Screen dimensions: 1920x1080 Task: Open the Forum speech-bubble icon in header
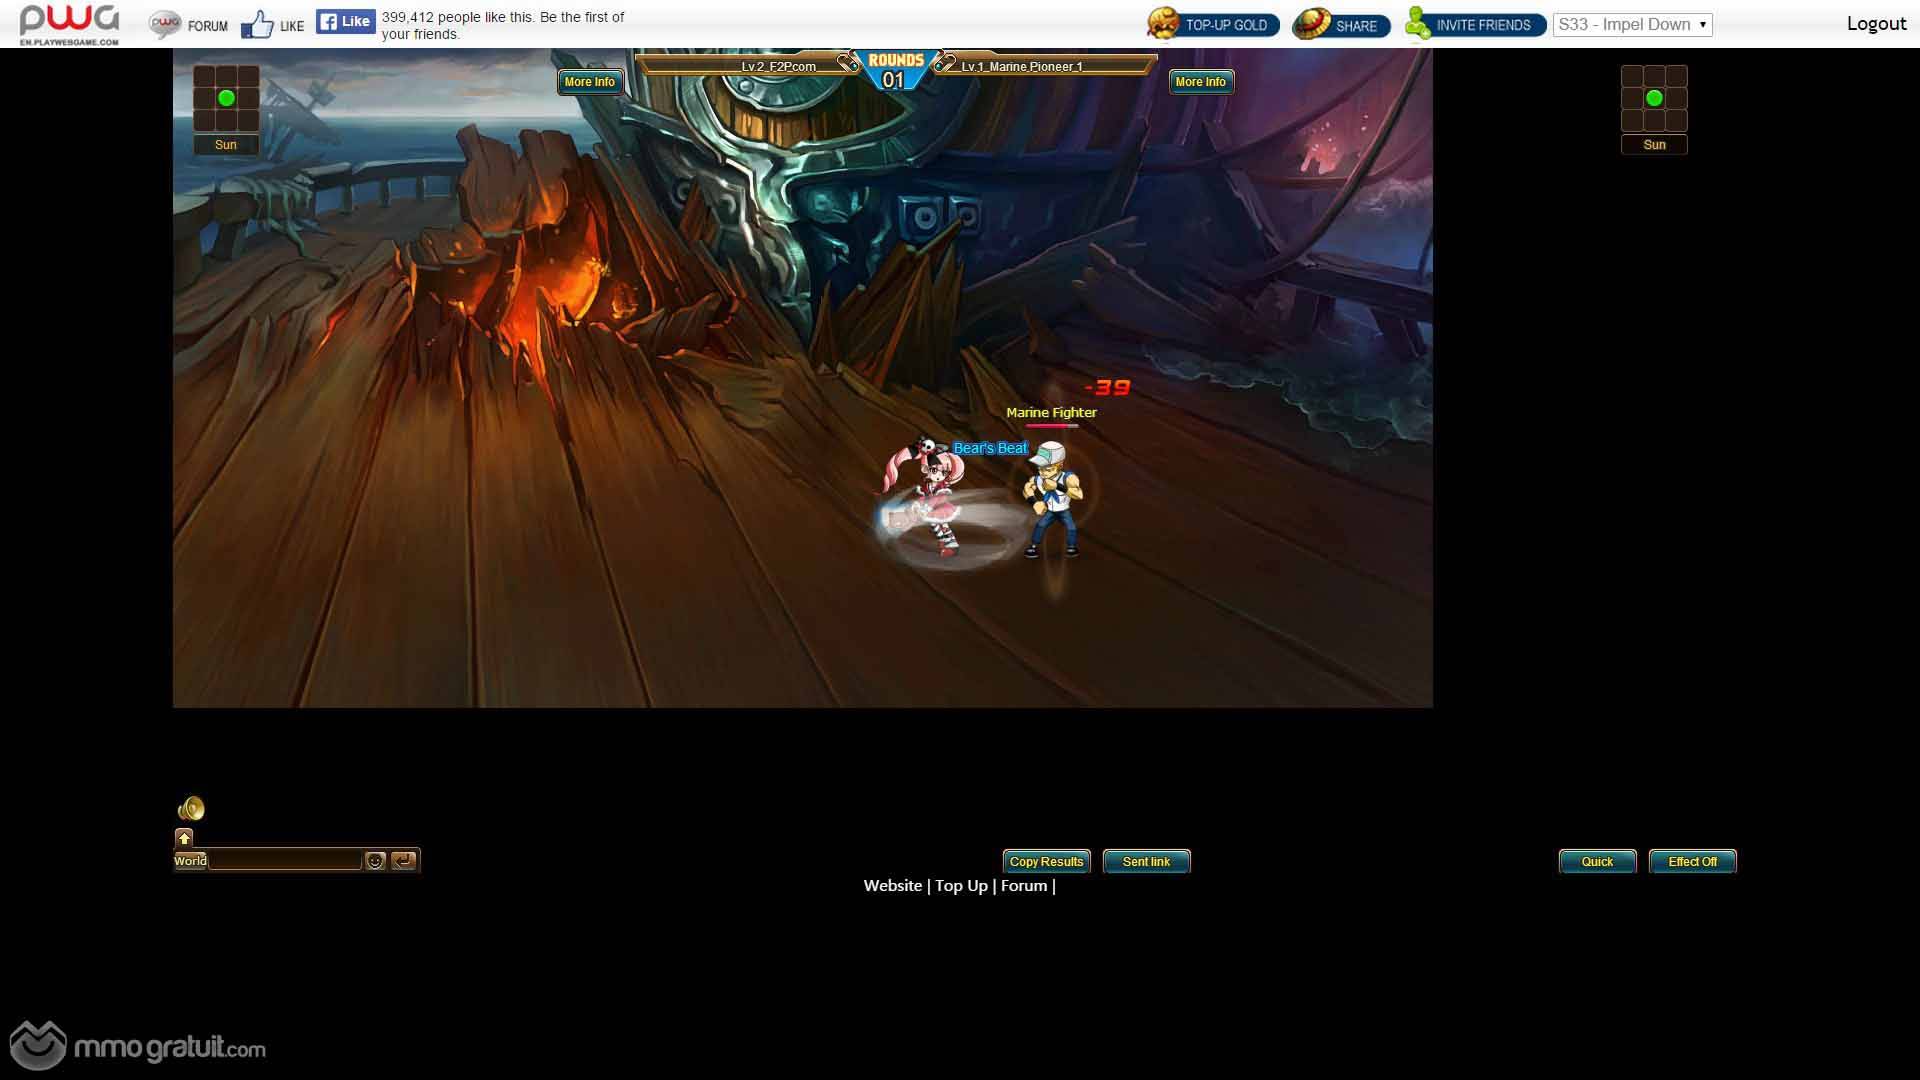(x=165, y=25)
